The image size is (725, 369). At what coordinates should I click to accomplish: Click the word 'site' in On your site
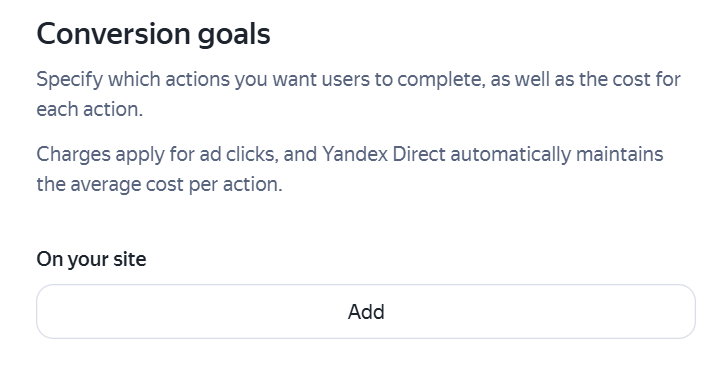click(x=129, y=259)
